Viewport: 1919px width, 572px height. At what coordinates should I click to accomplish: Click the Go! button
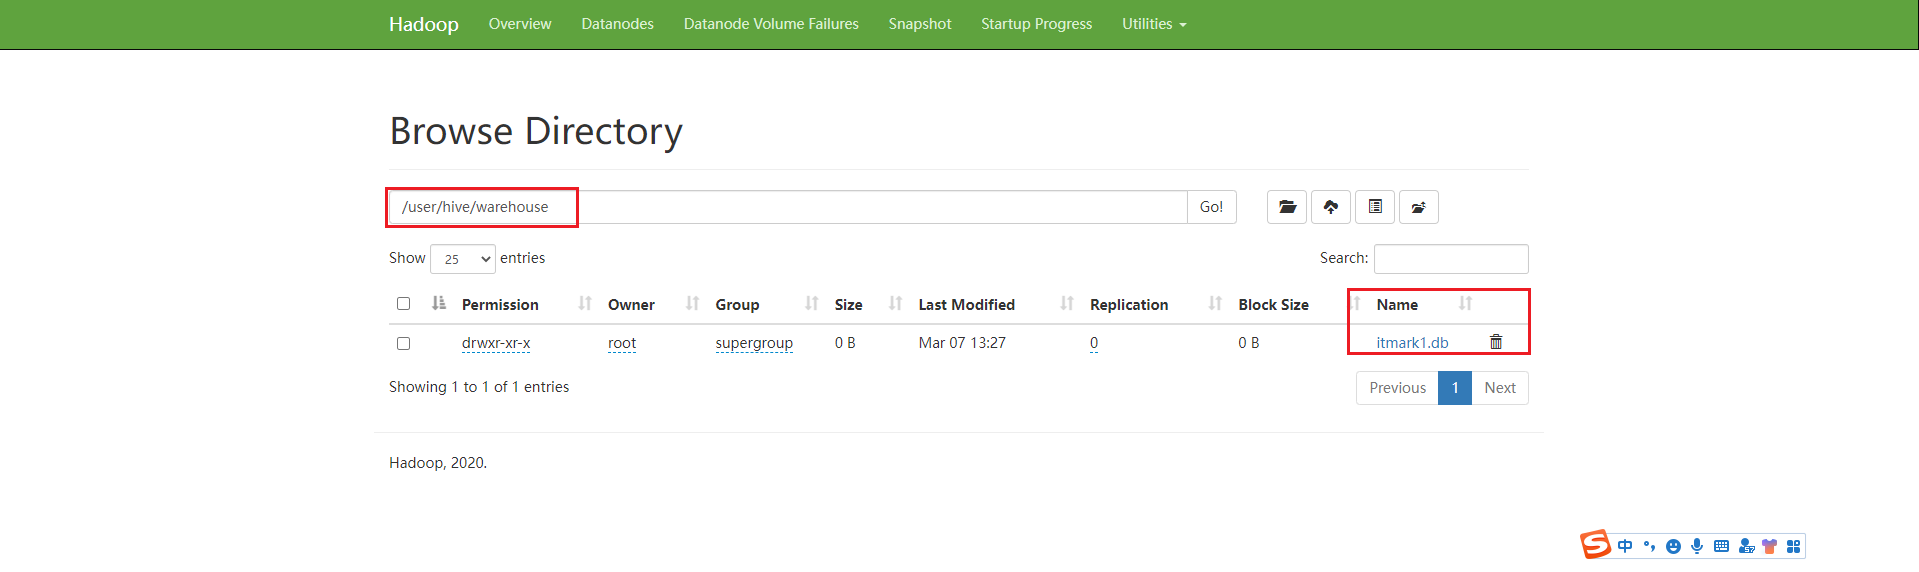pos(1211,207)
